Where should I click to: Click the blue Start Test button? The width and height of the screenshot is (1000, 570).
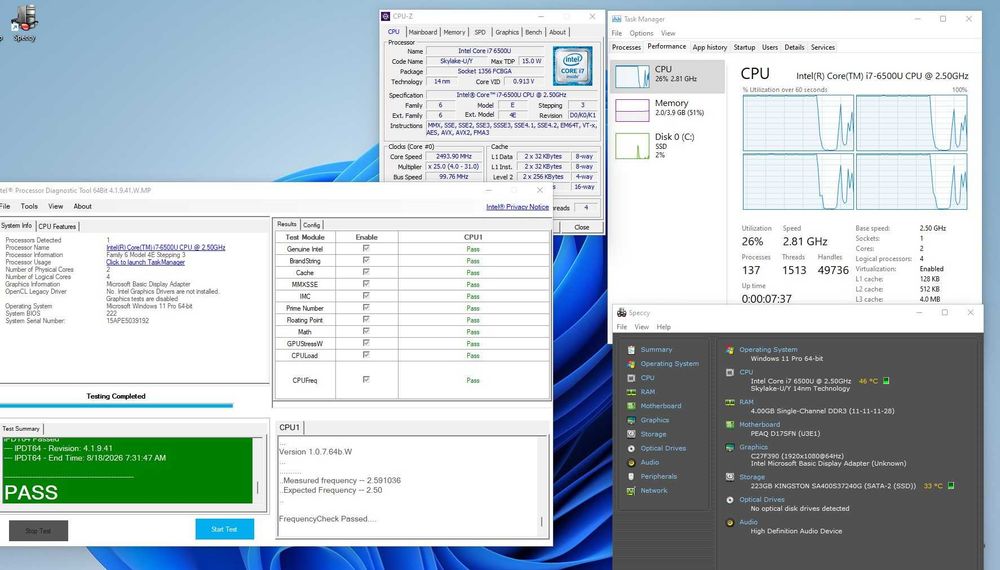click(224, 529)
